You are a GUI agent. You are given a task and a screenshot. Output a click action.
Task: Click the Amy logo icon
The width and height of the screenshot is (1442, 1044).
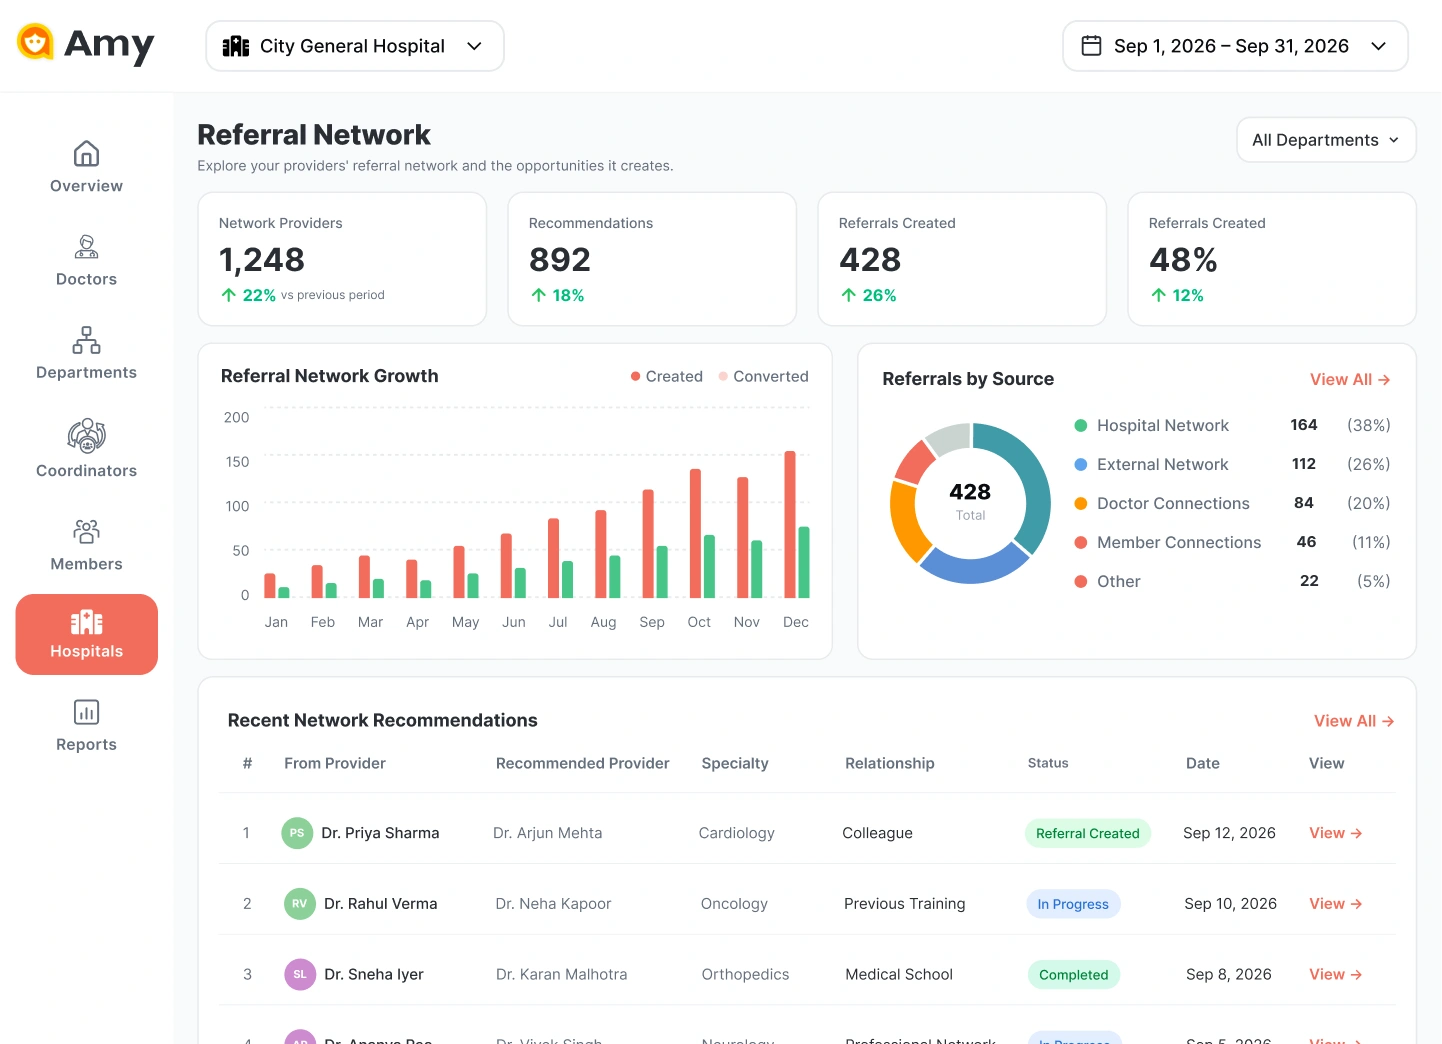(x=35, y=42)
